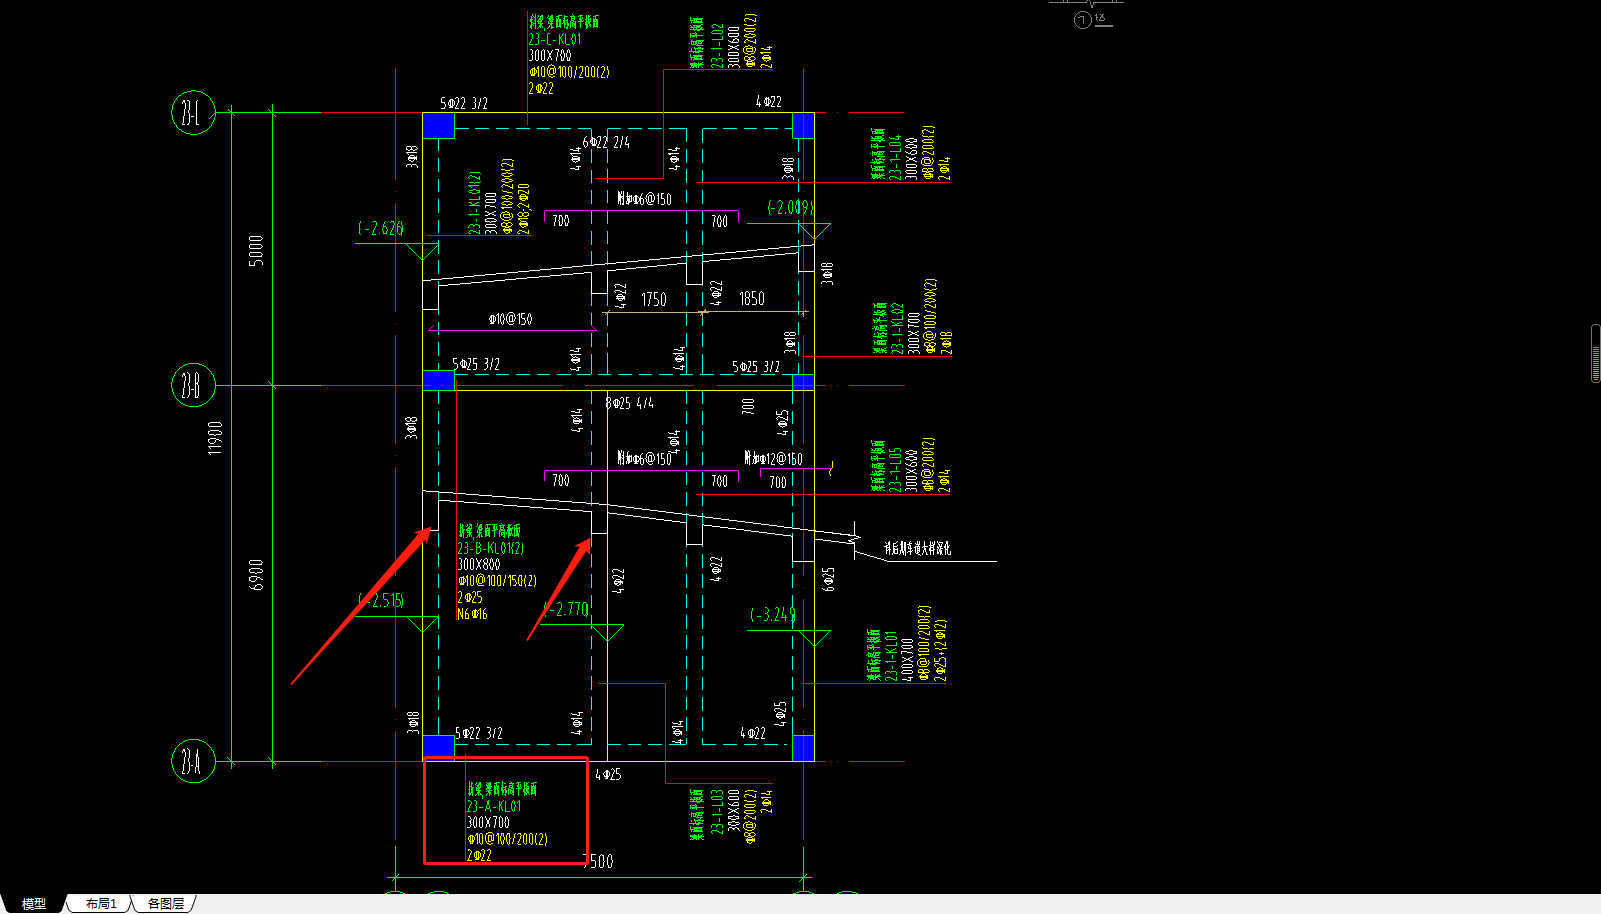Select elevation text (-2.009)
The height and width of the screenshot is (914, 1601).
790,207
